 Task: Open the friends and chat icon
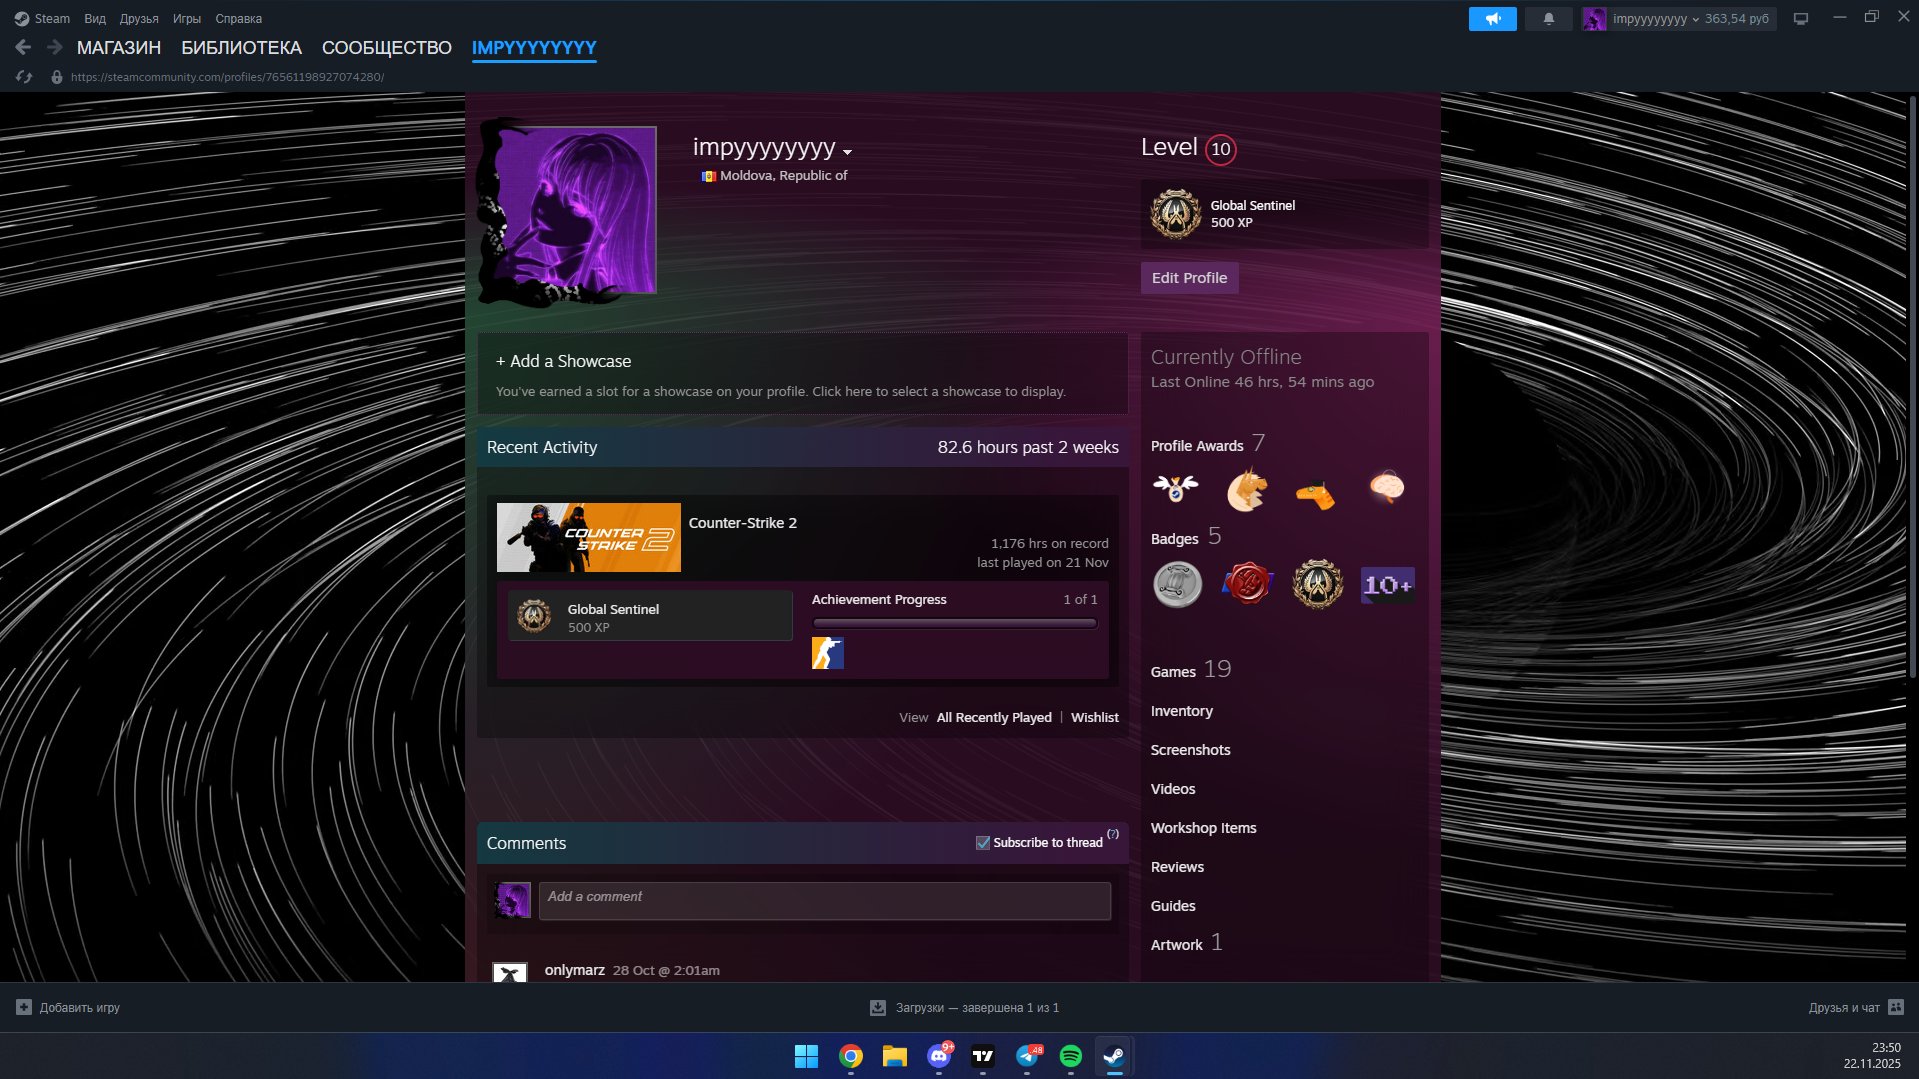click(1896, 1007)
